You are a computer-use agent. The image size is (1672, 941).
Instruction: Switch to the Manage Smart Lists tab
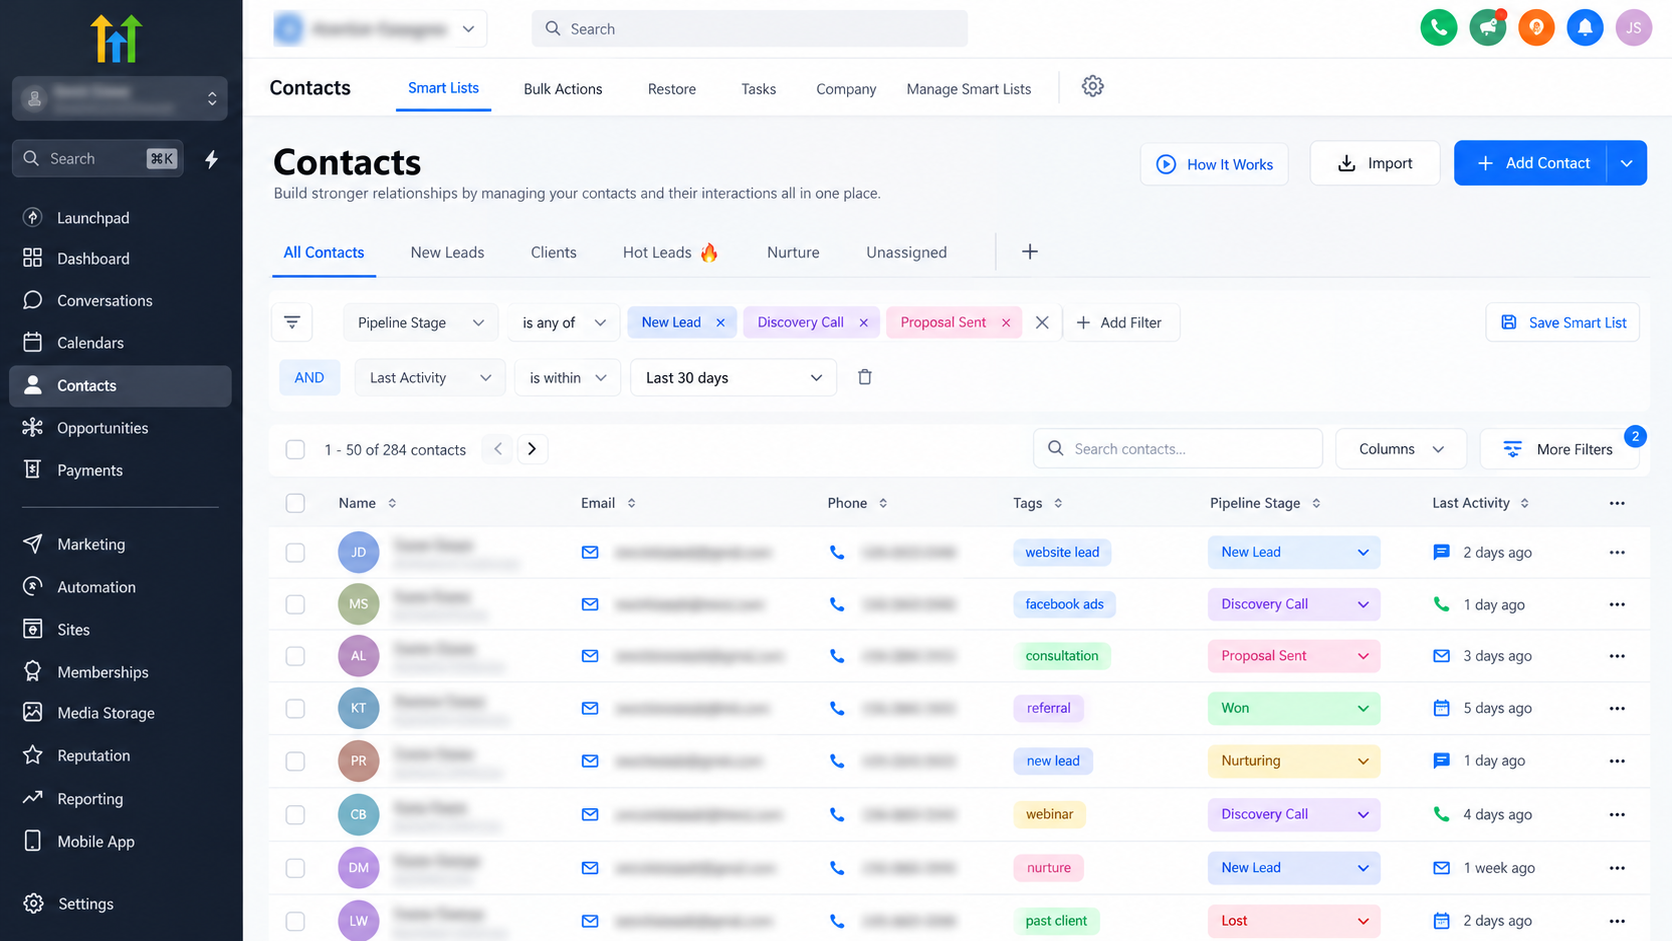click(968, 89)
